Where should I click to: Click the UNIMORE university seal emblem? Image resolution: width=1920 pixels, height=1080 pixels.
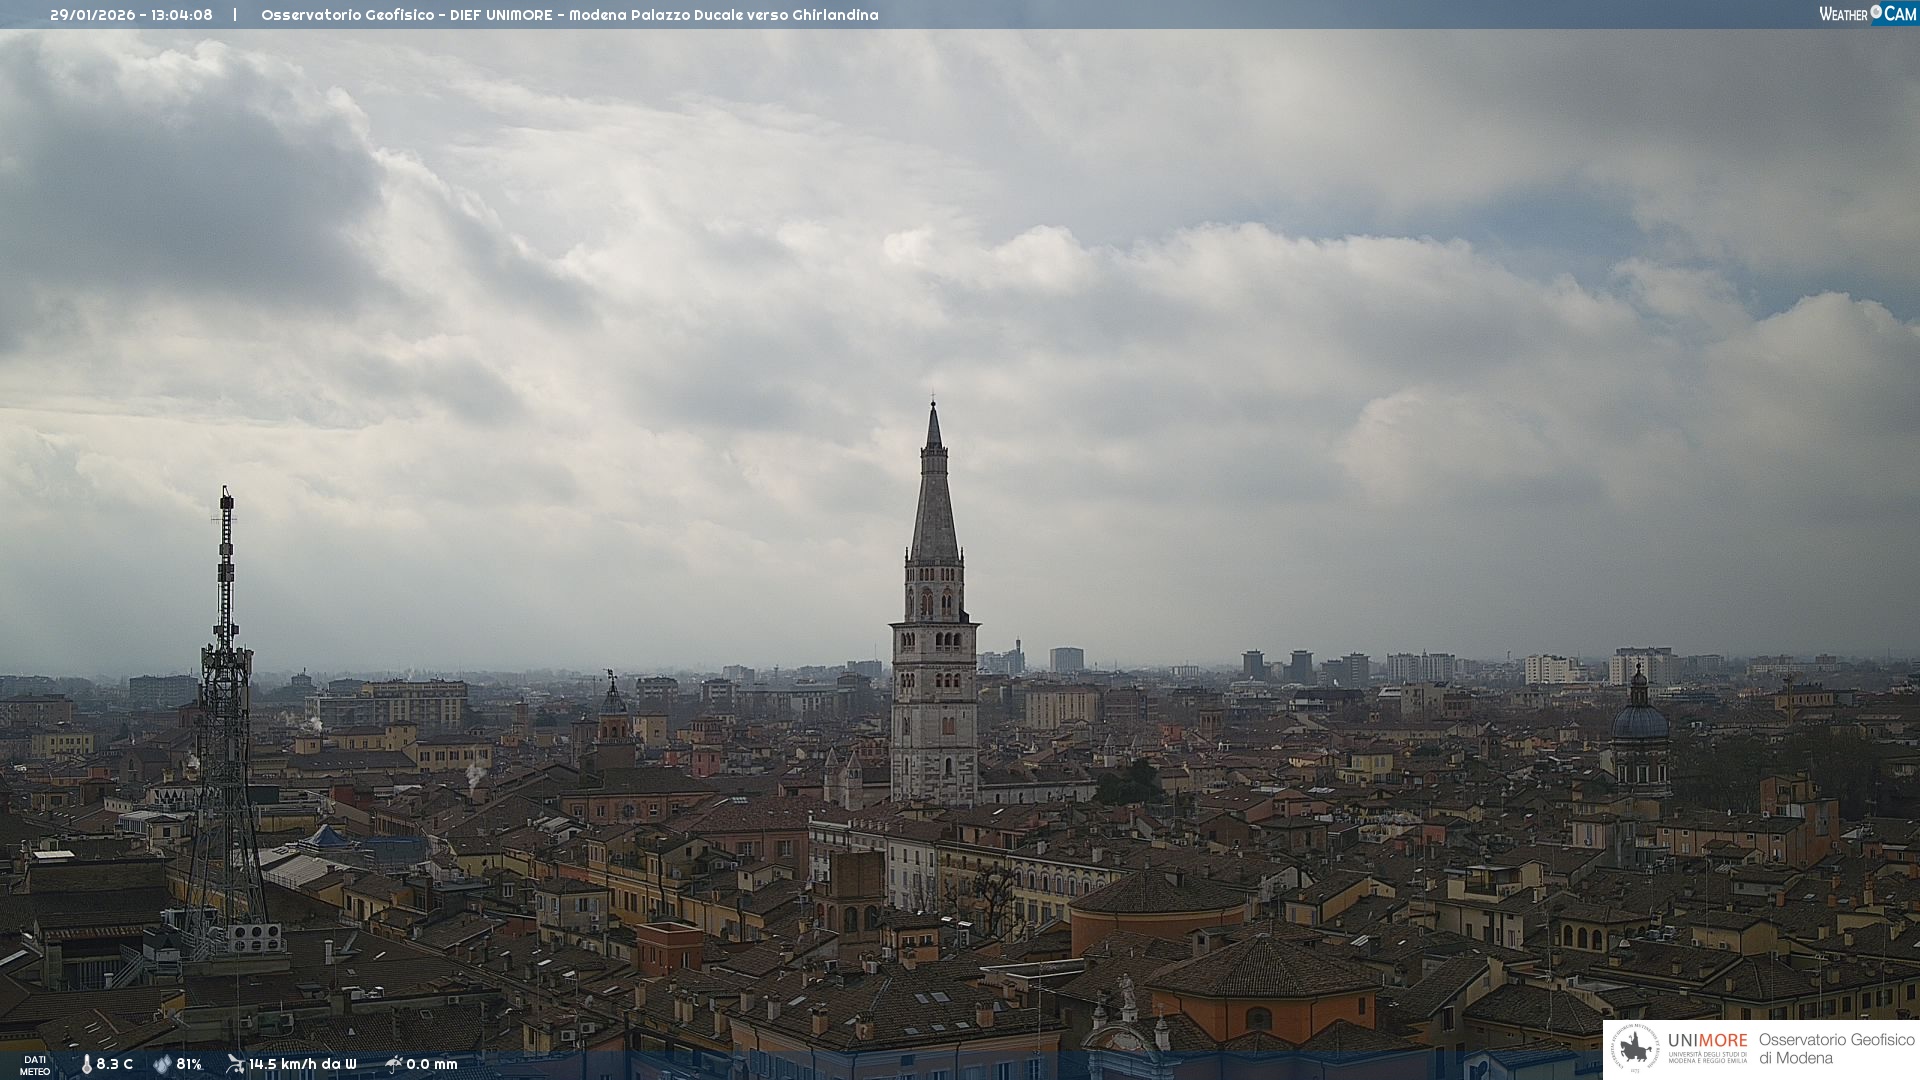coord(1636,1049)
